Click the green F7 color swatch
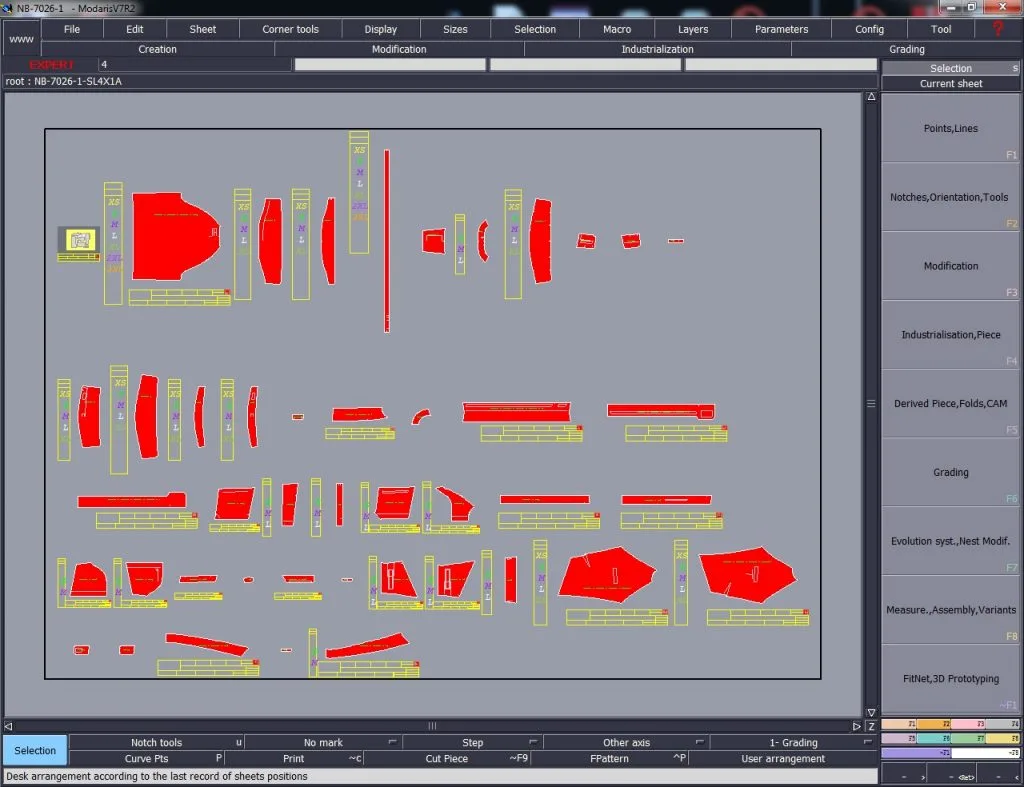 click(968, 738)
